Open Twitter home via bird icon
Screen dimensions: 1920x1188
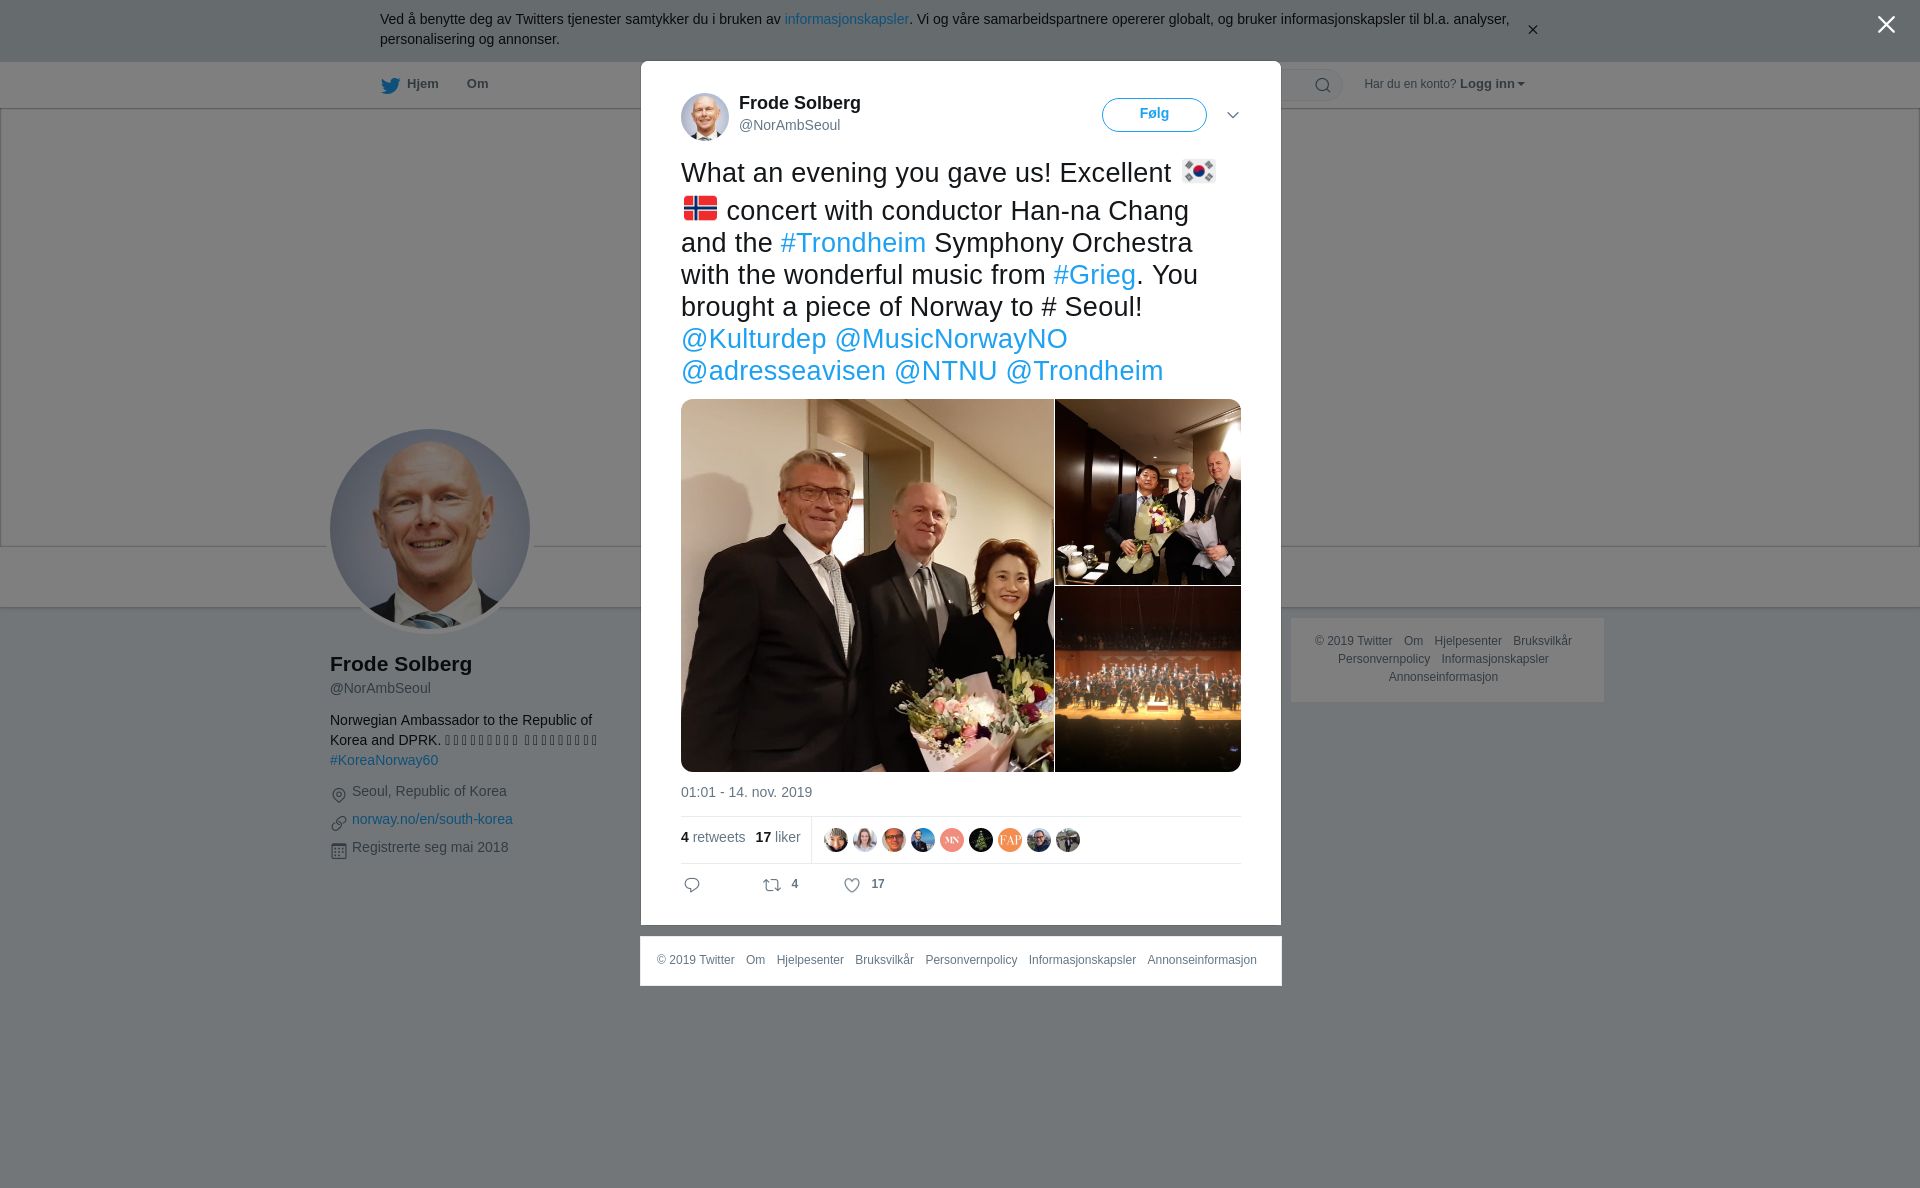[x=390, y=85]
